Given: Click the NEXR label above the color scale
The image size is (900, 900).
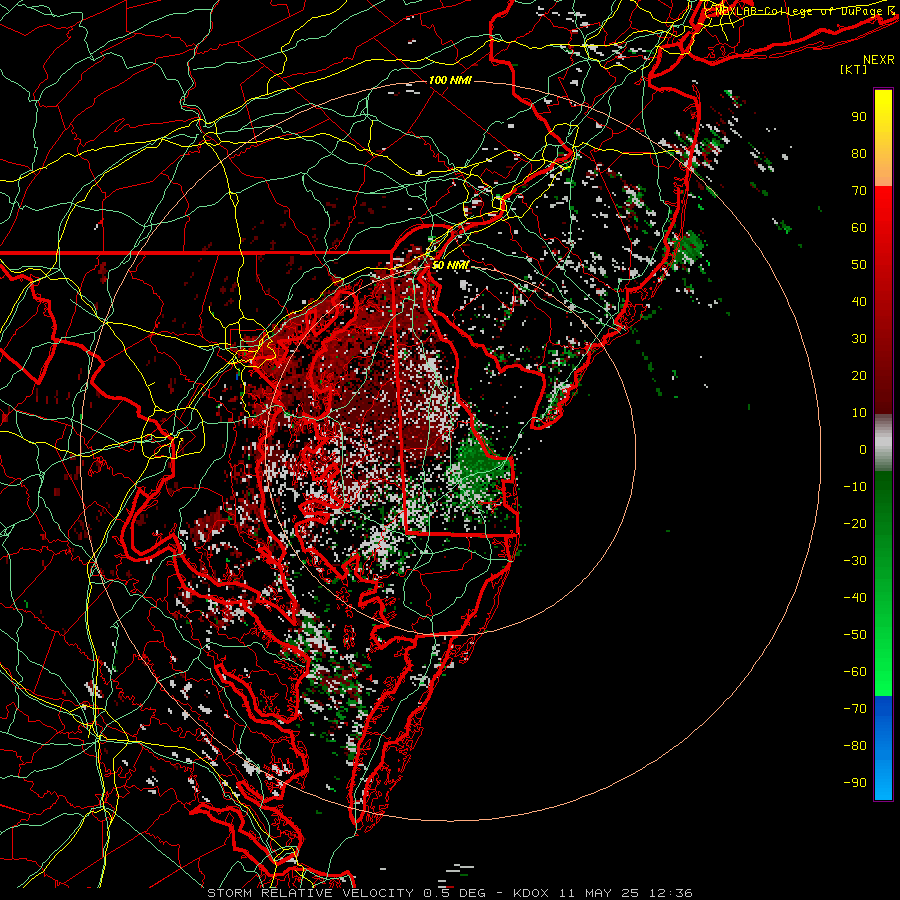Looking at the screenshot, I should coord(878,60).
